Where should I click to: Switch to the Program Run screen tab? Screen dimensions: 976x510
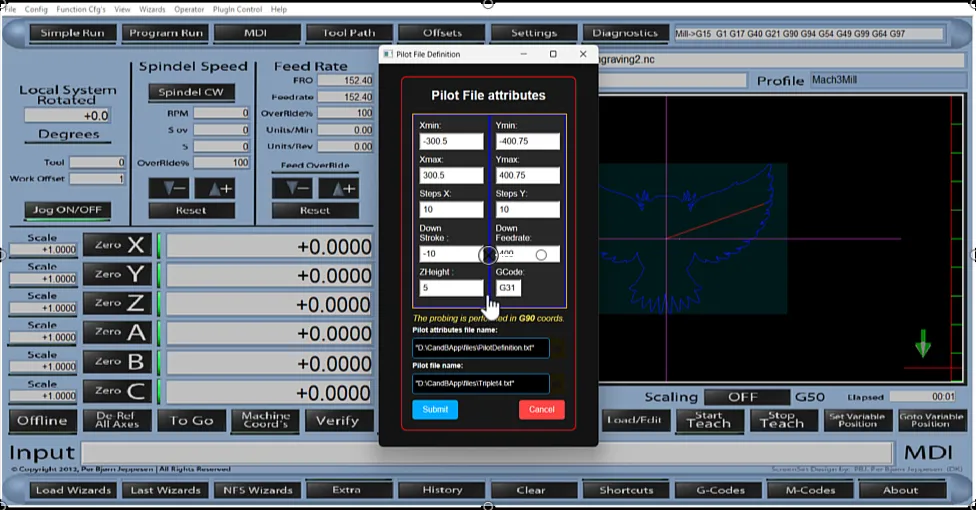click(164, 33)
